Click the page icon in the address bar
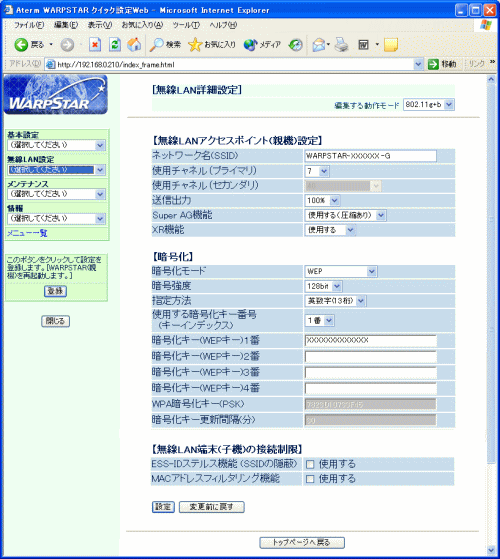 pos(51,65)
